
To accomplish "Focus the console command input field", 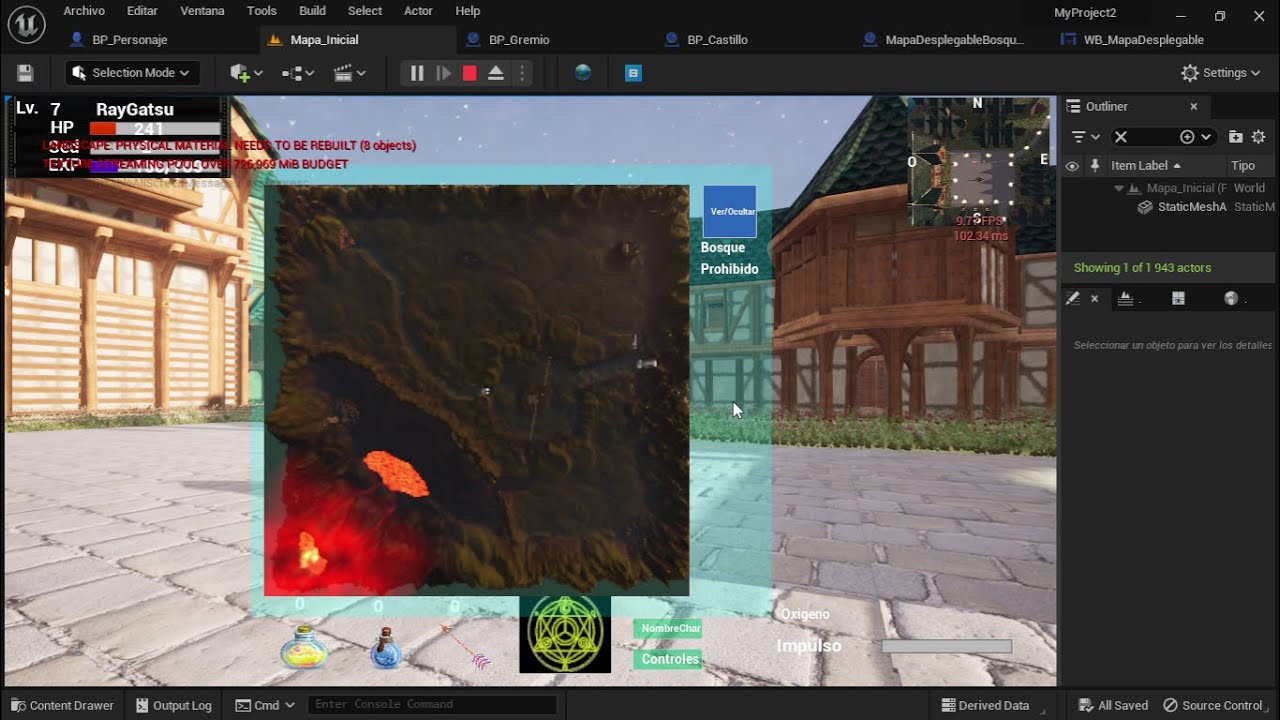I will tap(432, 705).
